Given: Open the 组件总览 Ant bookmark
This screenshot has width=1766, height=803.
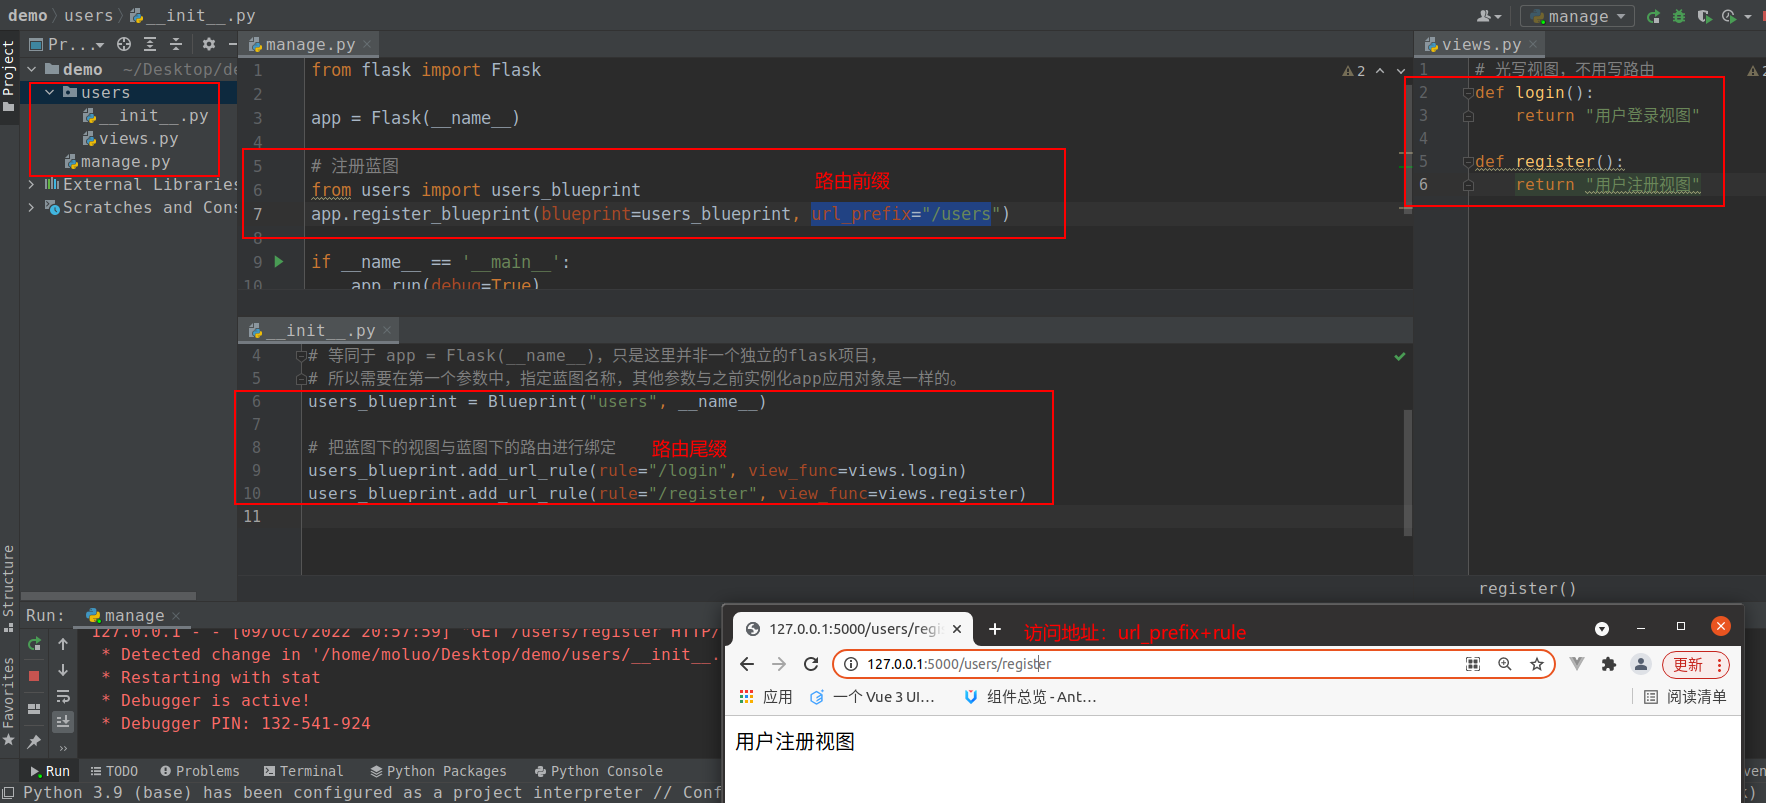Looking at the screenshot, I should 1030,697.
